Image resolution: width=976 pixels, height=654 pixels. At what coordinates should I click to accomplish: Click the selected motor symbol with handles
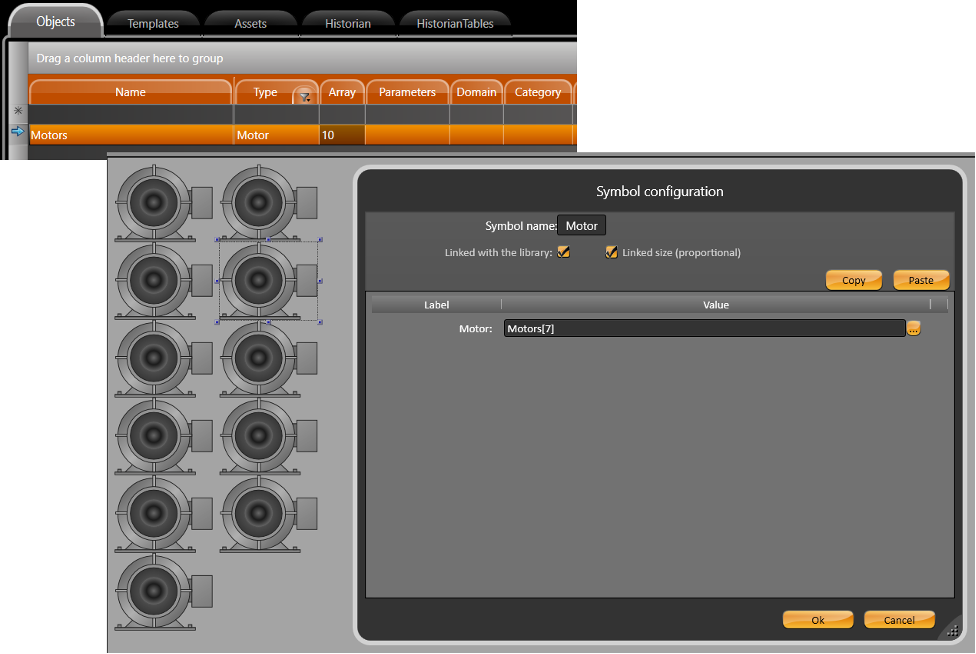pyautogui.click(x=268, y=281)
